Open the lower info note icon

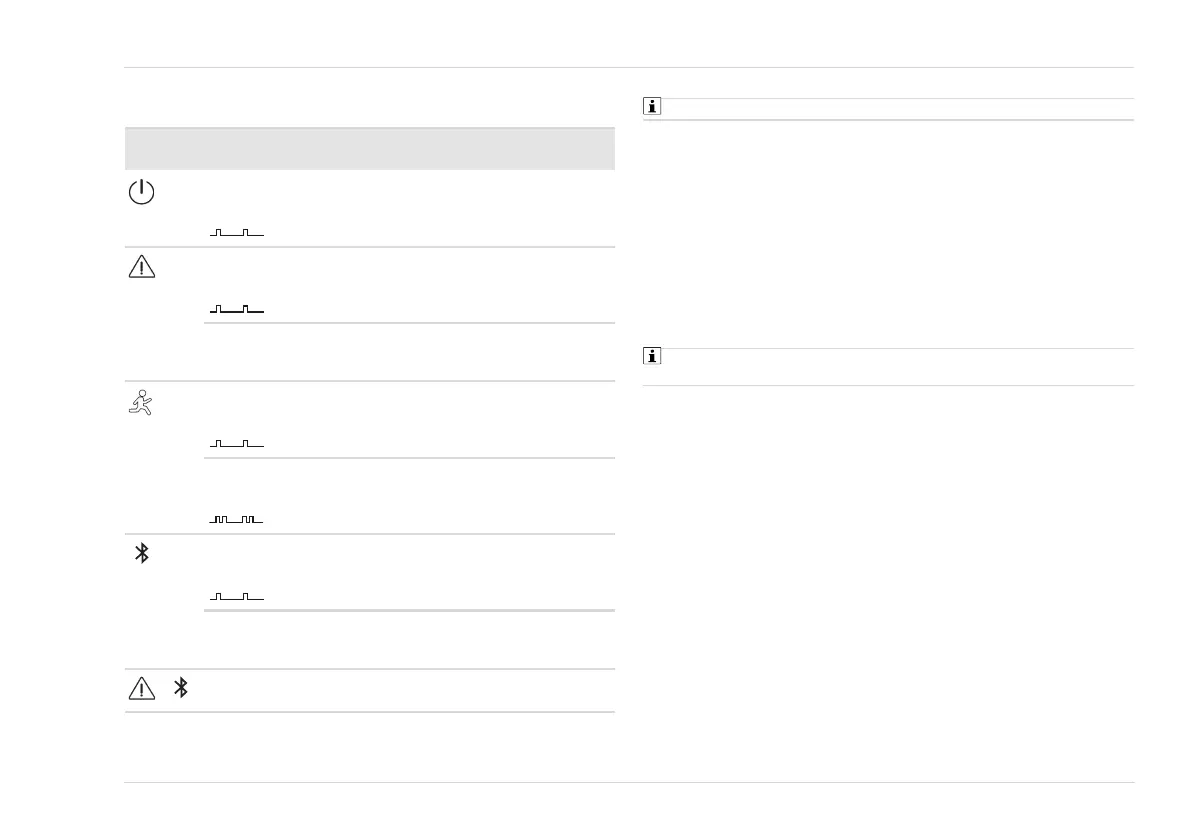tap(652, 356)
